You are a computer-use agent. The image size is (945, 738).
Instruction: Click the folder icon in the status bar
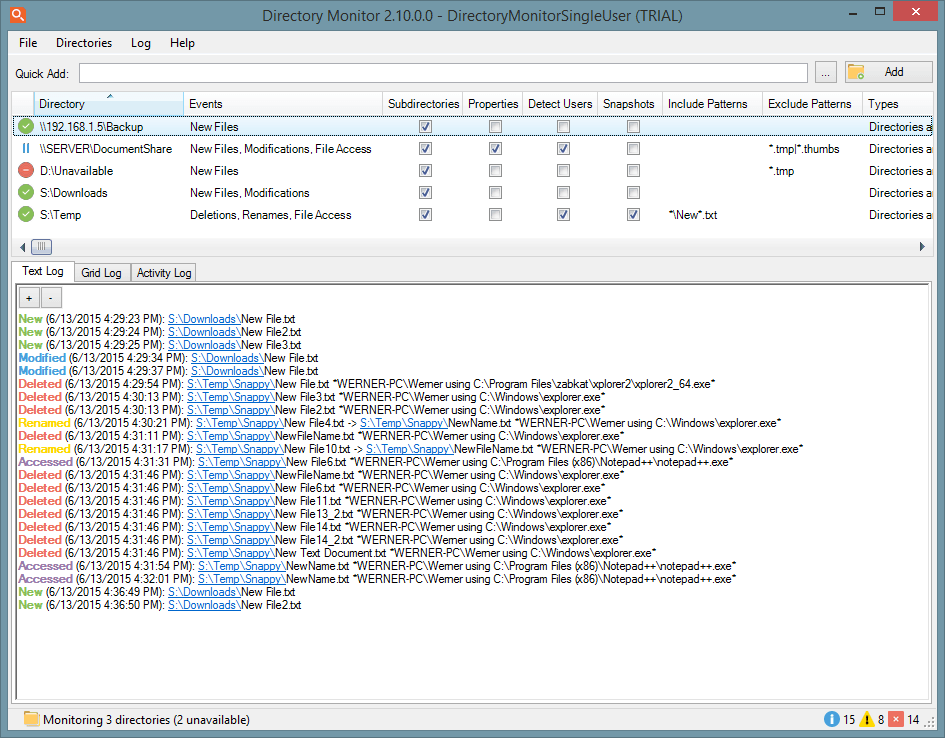tap(31, 719)
